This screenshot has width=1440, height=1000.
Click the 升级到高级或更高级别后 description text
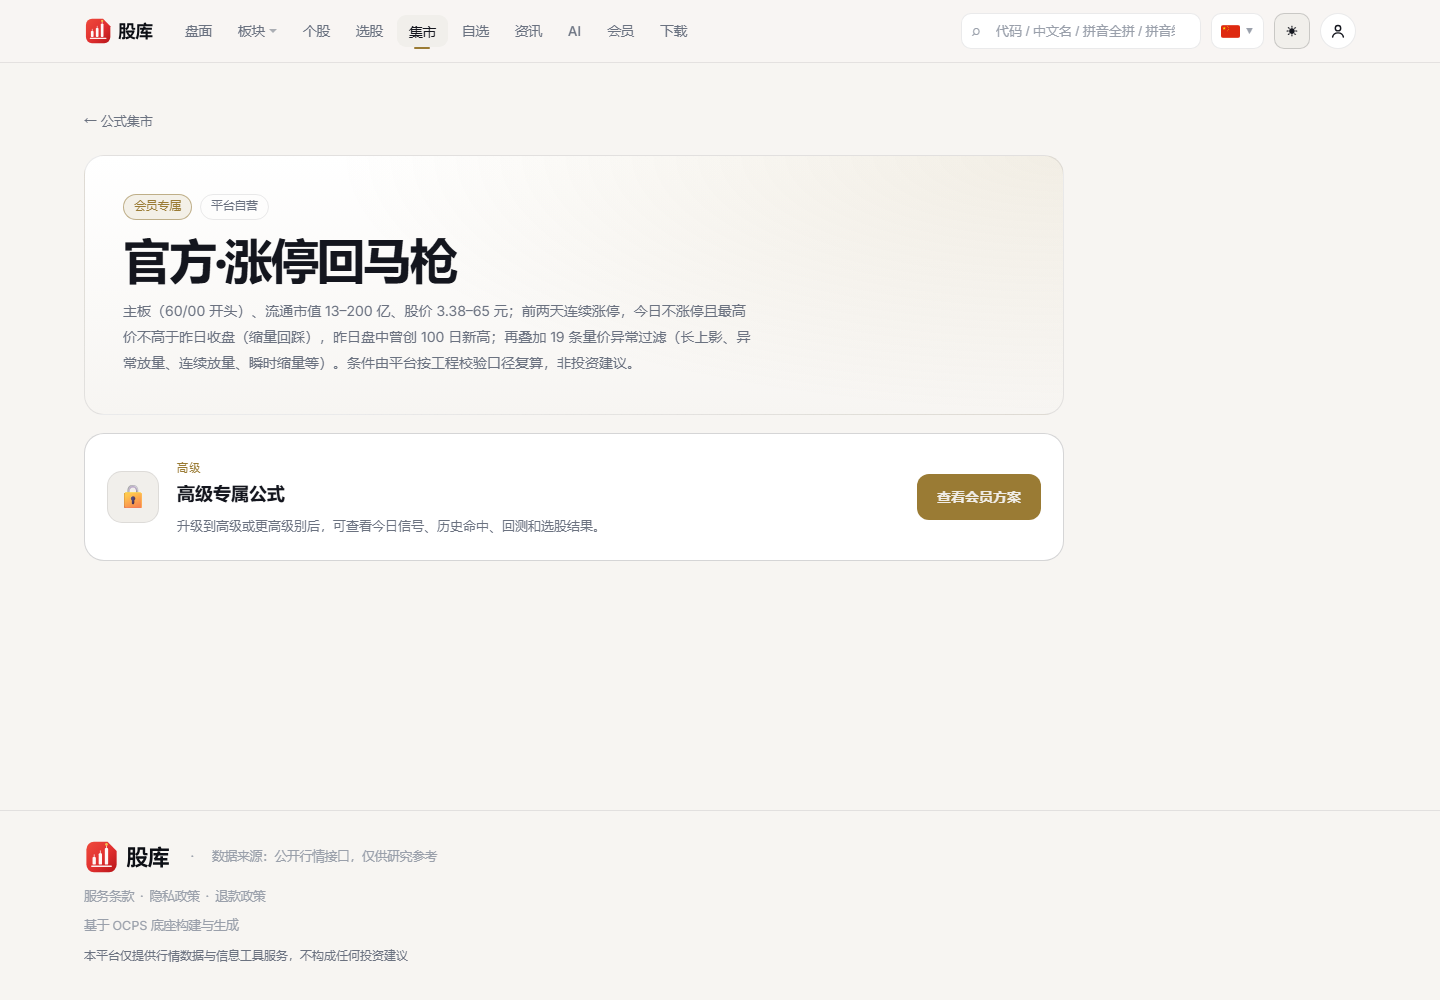point(391,526)
